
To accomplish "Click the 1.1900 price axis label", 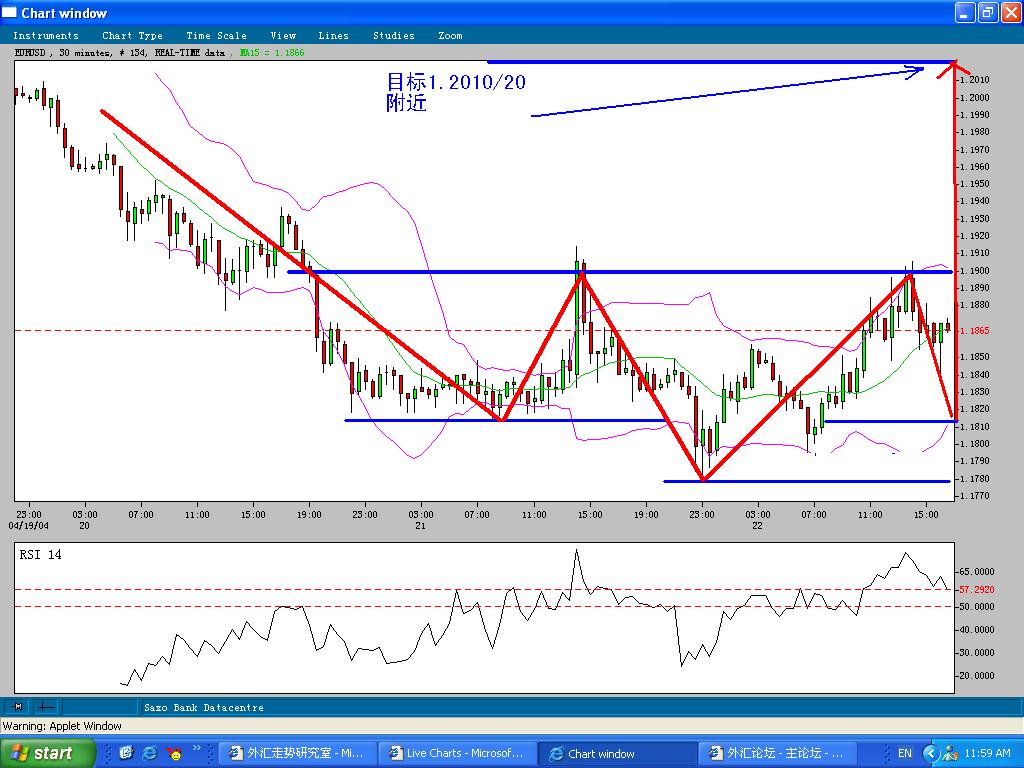I will [974, 270].
